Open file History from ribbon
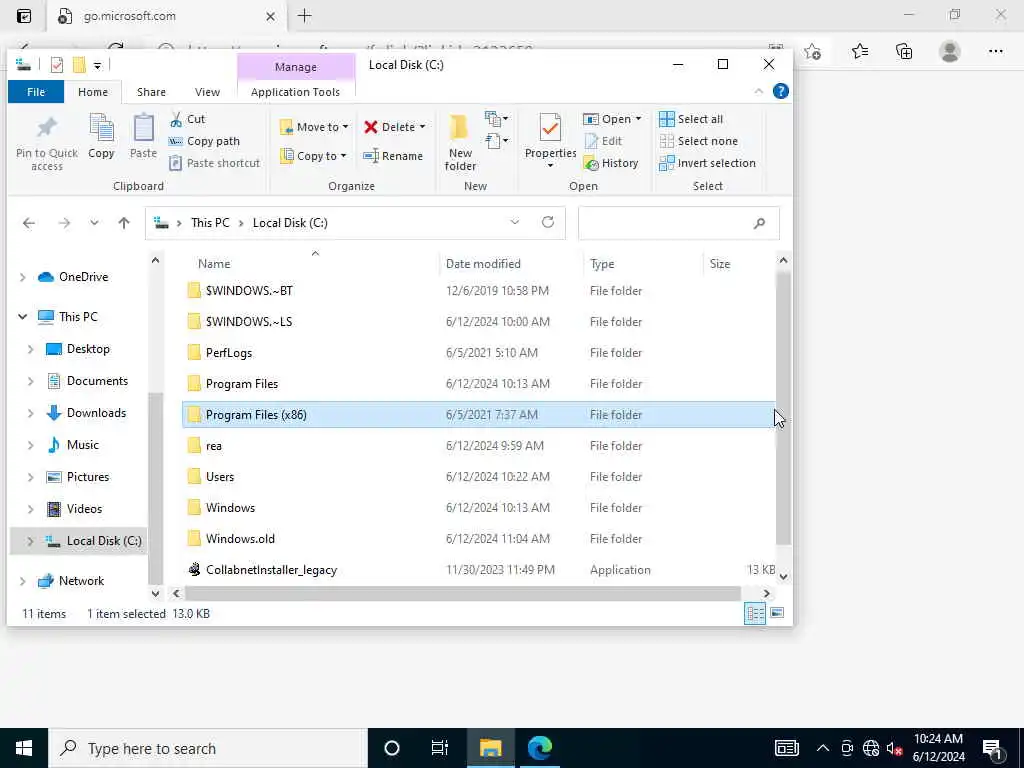Viewport: 1024px width, 768px height. [x=611, y=163]
